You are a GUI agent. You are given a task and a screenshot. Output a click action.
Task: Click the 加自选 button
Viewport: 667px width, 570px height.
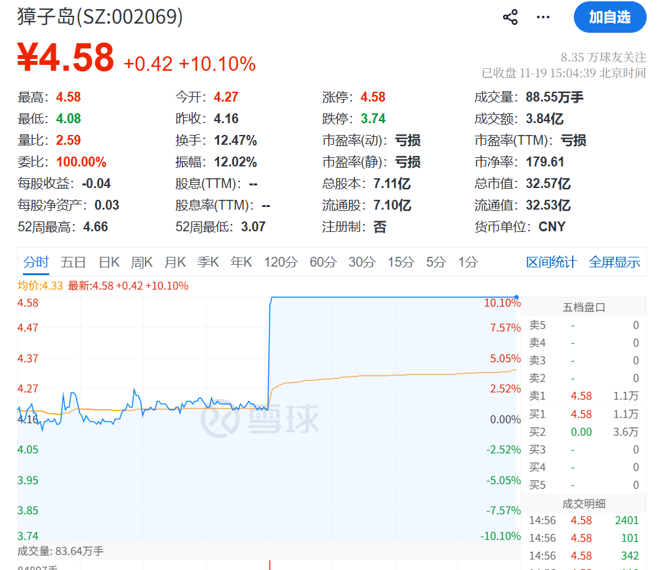point(609,17)
